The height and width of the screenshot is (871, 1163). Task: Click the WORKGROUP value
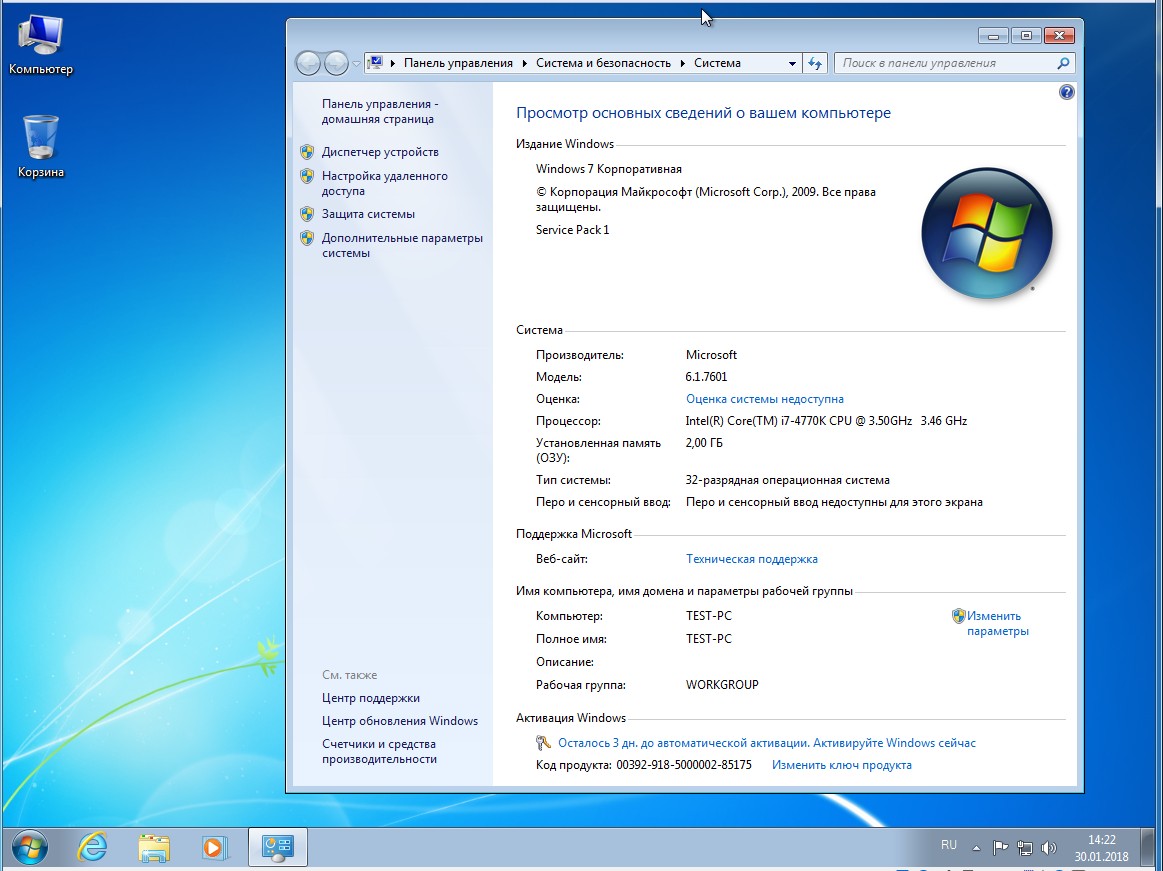[722, 685]
